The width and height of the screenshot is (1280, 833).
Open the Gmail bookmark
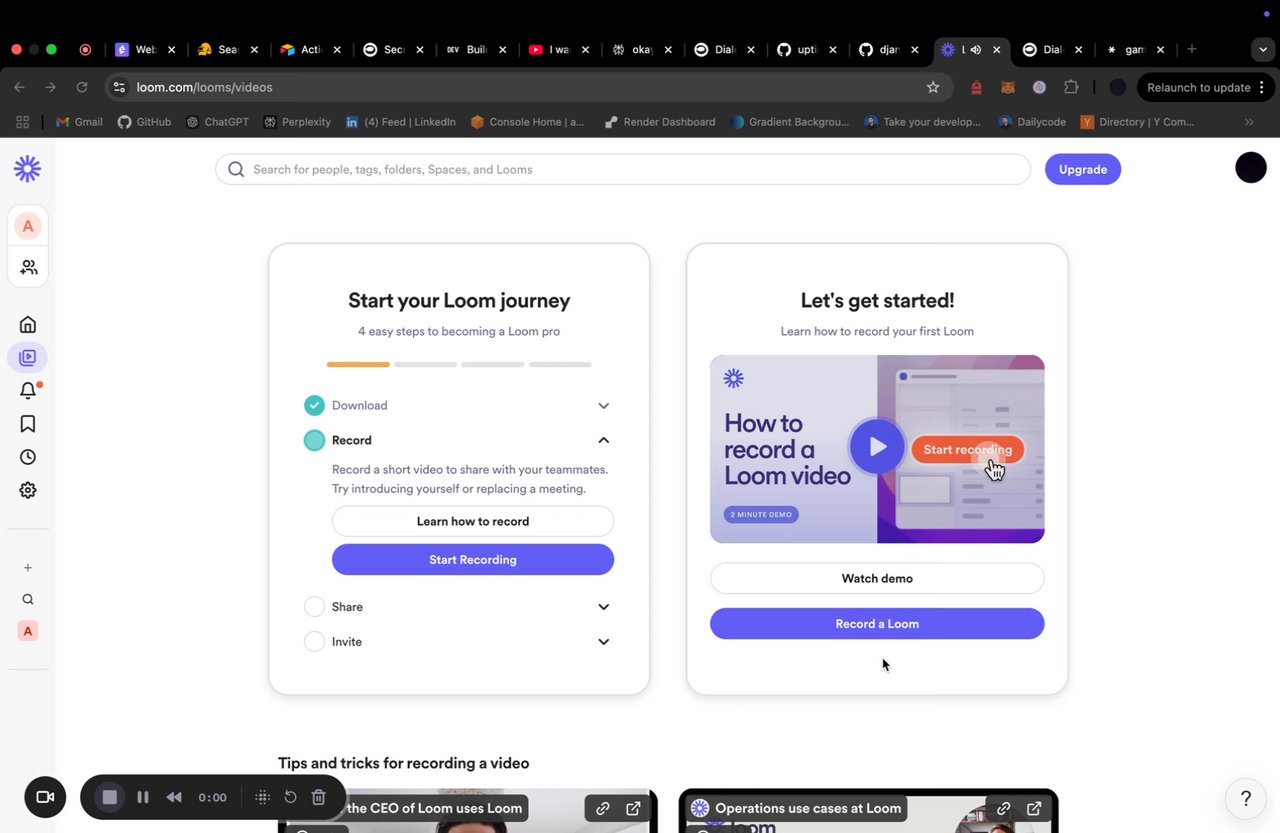point(80,122)
